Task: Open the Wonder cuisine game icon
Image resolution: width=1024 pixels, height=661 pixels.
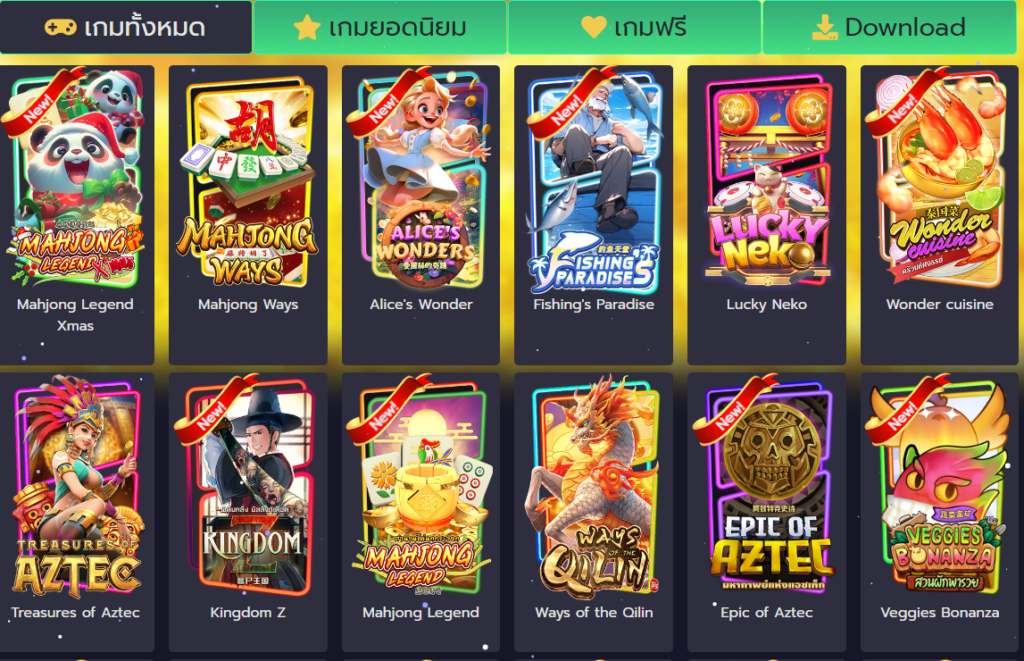Action: [939, 178]
